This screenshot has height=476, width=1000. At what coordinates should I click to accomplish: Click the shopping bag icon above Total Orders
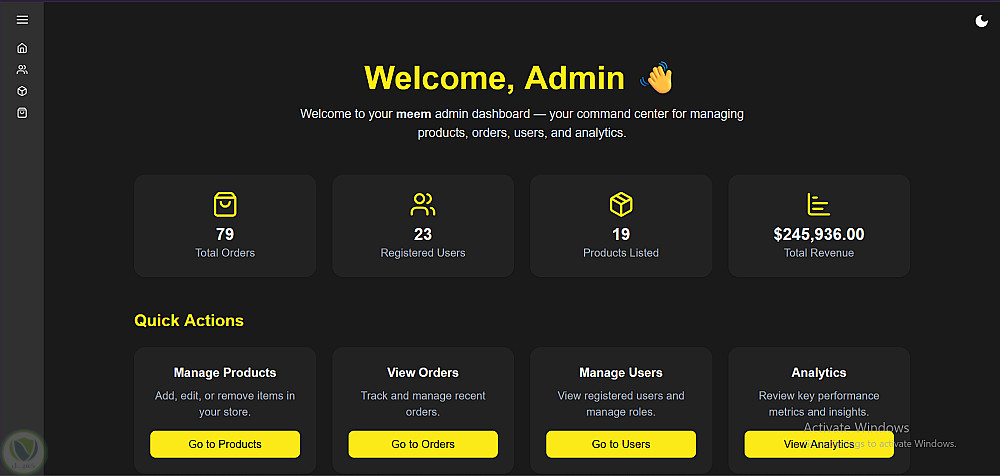pos(225,205)
